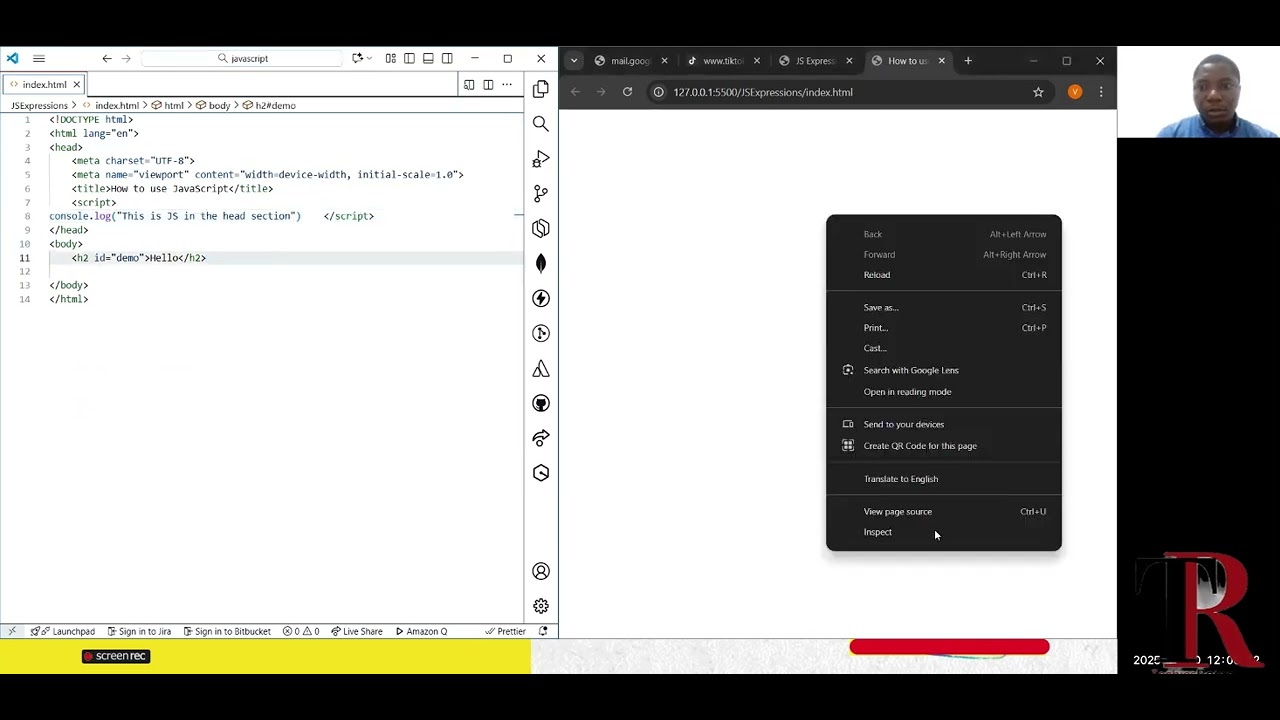Choose Send to your devices
Image resolution: width=1280 pixels, height=720 pixels.
(944, 424)
